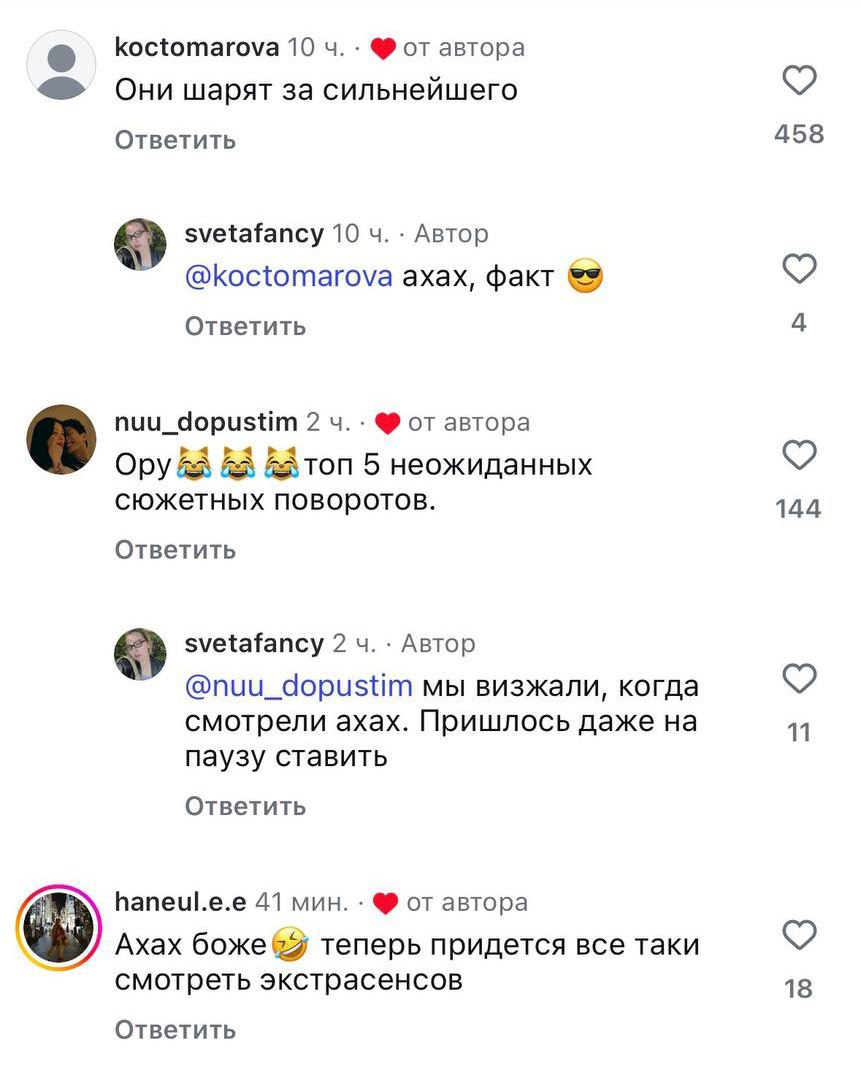Open the @nuu_dopustim mention link
Screen dimensions: 861x1069
pyautogui.click(x=299, y=686)
